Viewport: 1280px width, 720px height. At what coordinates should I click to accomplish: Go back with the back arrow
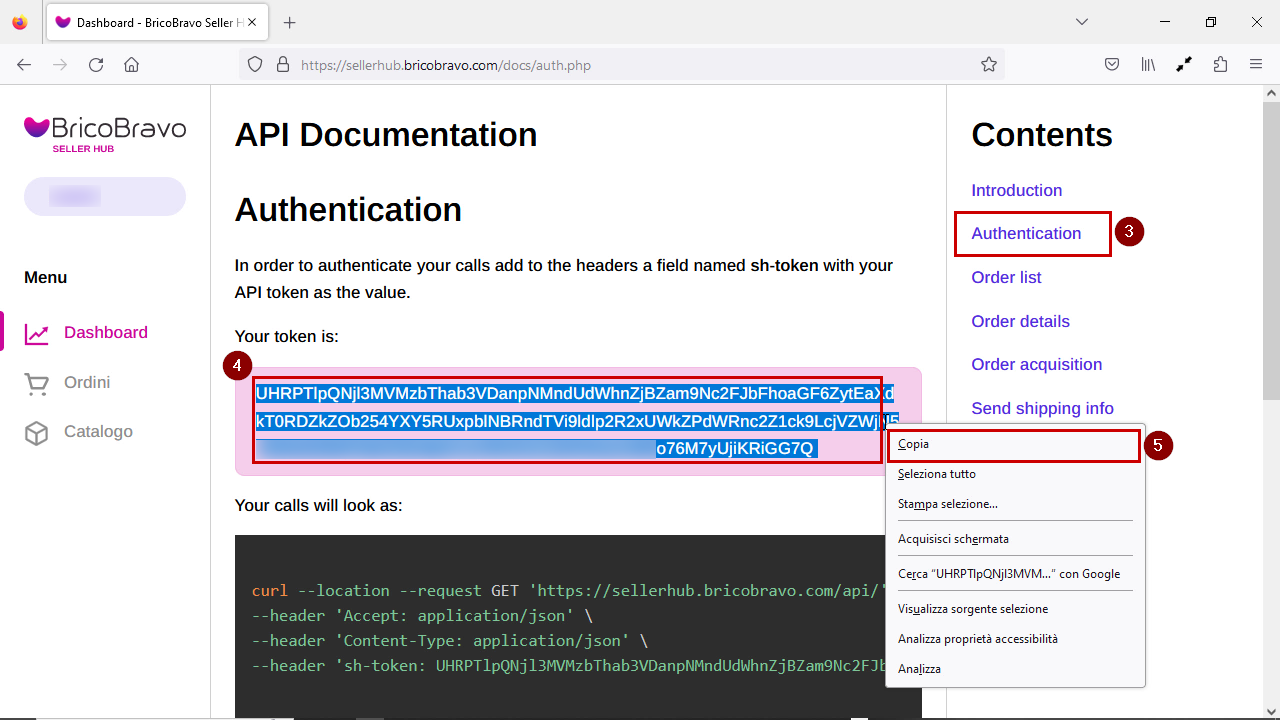24,64
